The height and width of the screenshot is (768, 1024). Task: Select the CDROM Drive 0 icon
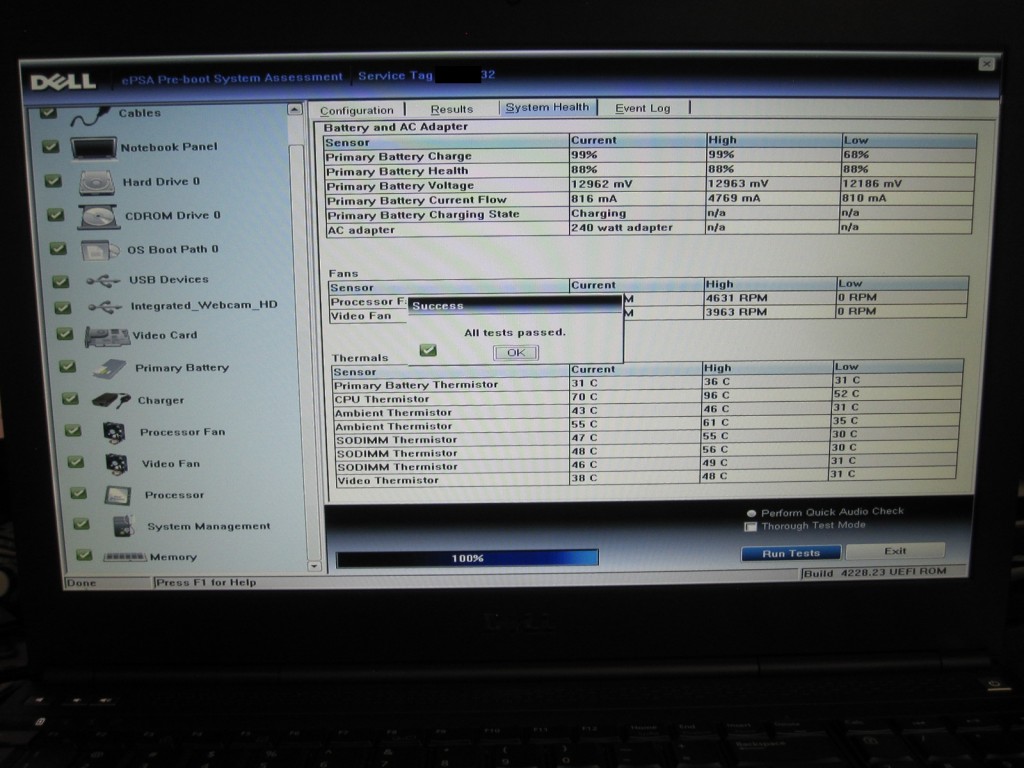pyautogui.click(x=99, y=217)
